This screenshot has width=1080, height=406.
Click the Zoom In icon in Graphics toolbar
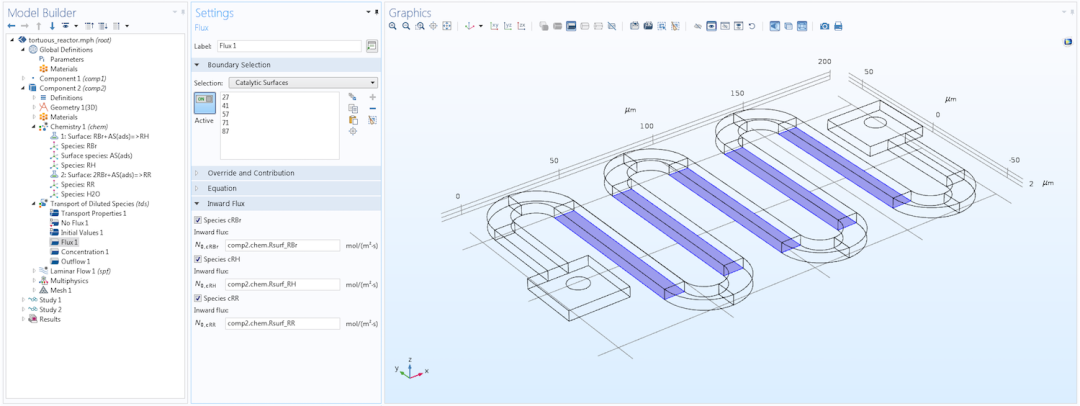(x=393, y=26)
